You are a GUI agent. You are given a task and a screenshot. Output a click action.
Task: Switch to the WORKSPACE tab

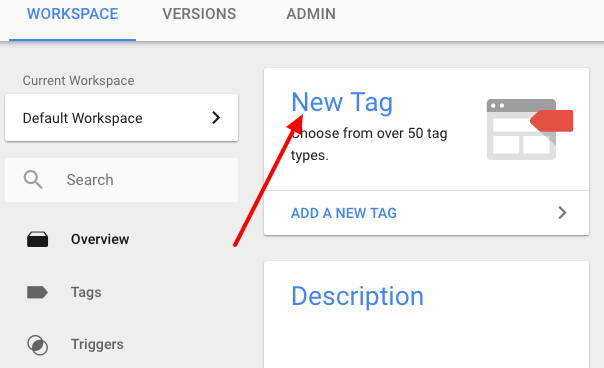tap(72, 14)
